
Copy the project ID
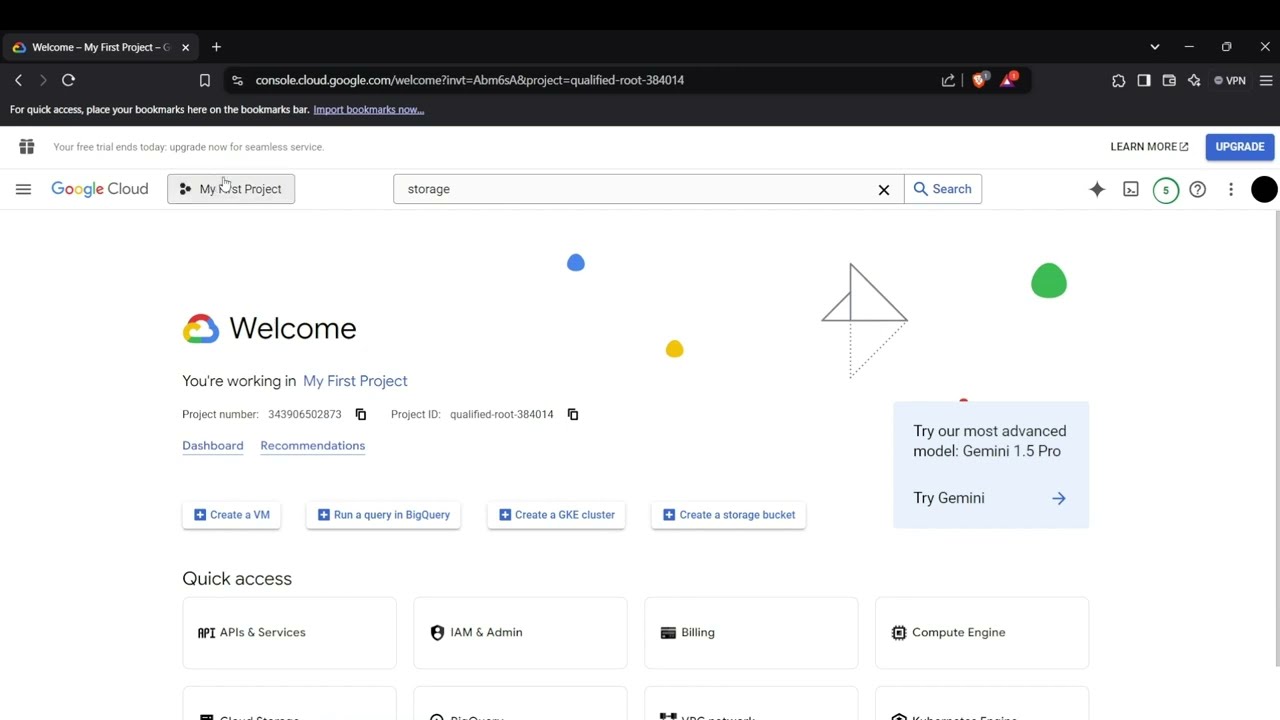(573, 414)
